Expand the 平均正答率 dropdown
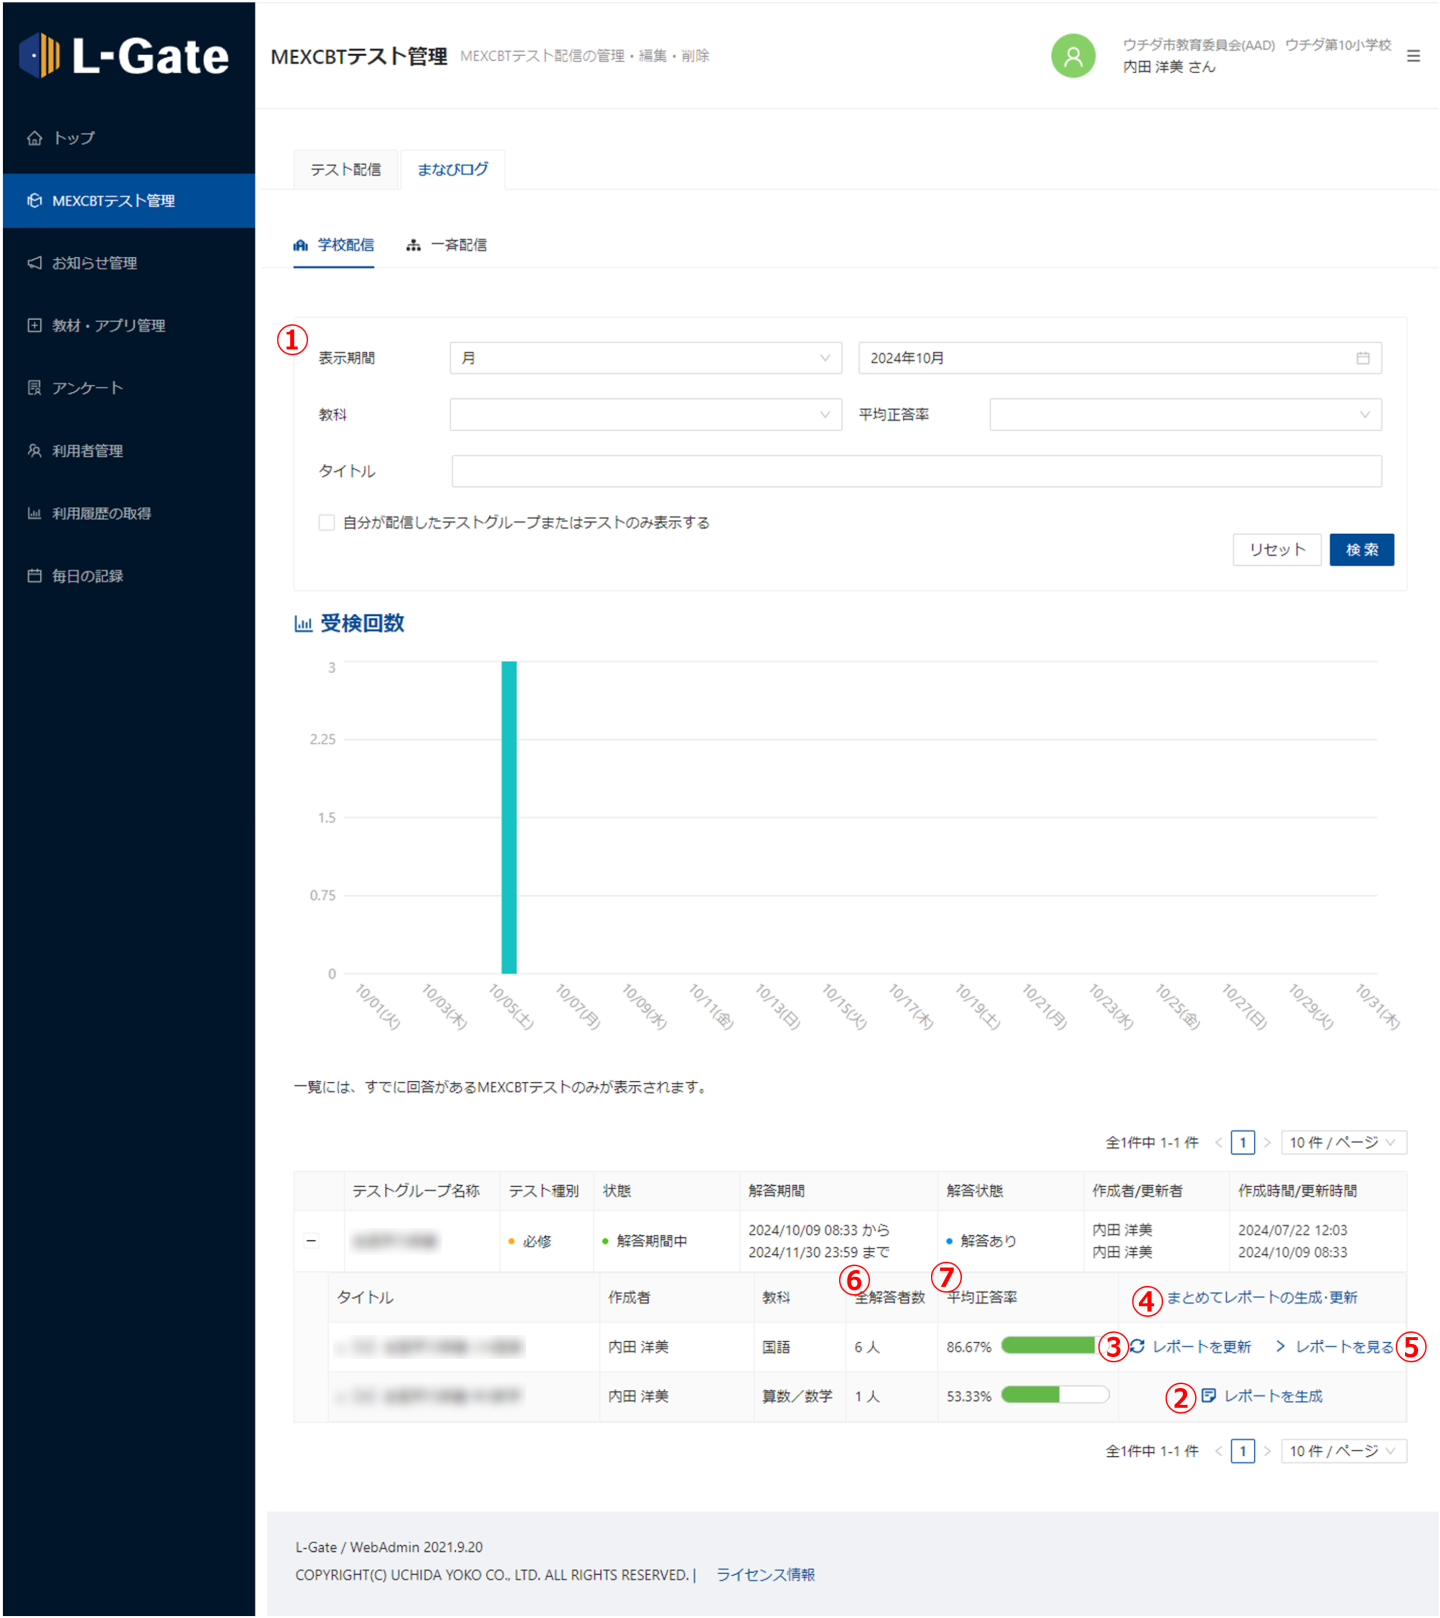 click(1185, 415)
